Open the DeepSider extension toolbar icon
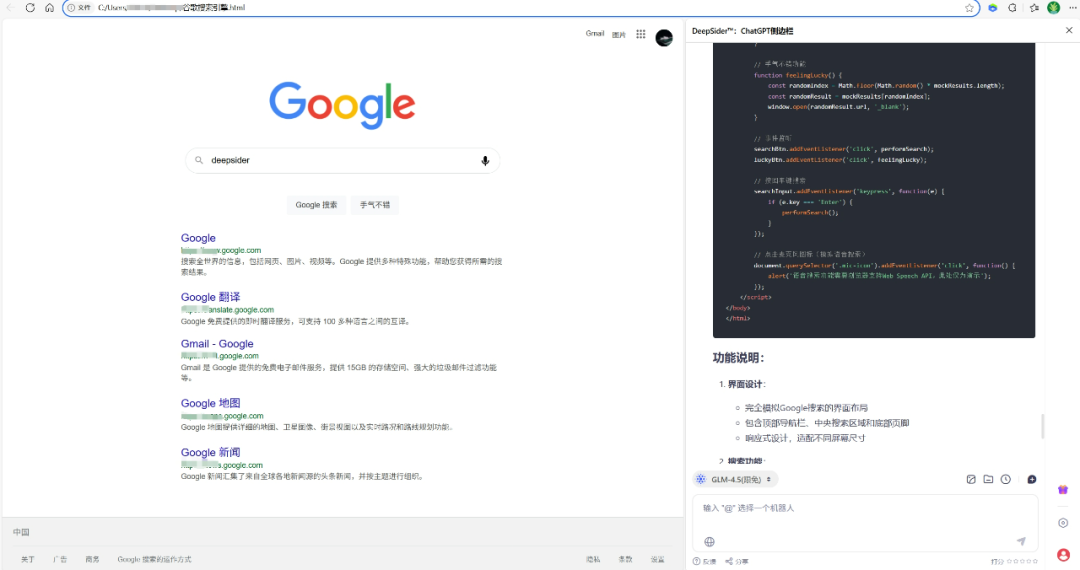The height and width of the screenshot is (570, 1080). 993,8
